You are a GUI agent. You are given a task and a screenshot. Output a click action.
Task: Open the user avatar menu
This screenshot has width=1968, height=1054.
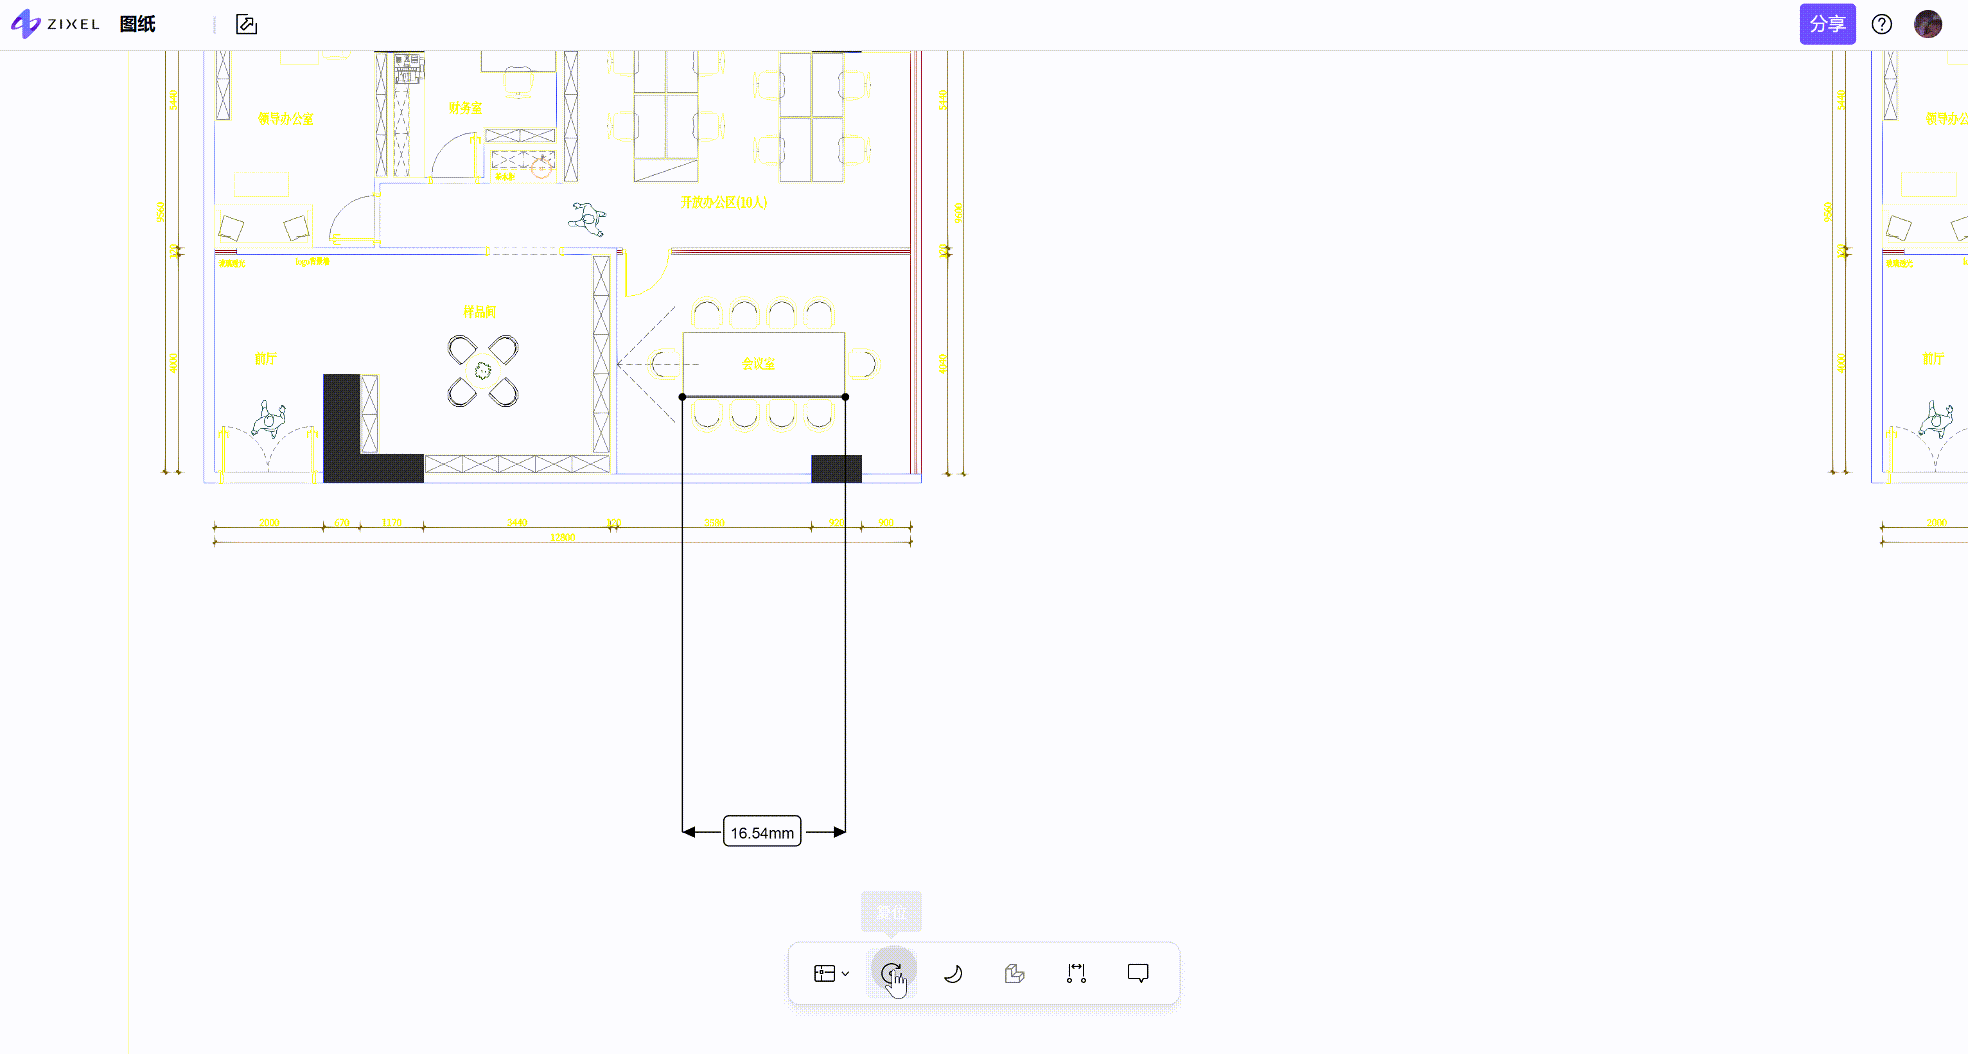[x=1928, y=24]
